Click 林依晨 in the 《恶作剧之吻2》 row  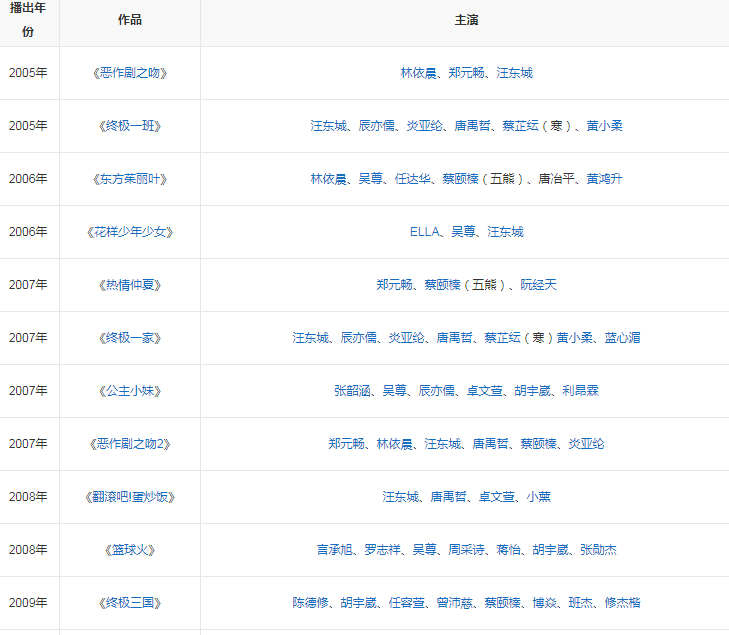[x=395, y=444]
